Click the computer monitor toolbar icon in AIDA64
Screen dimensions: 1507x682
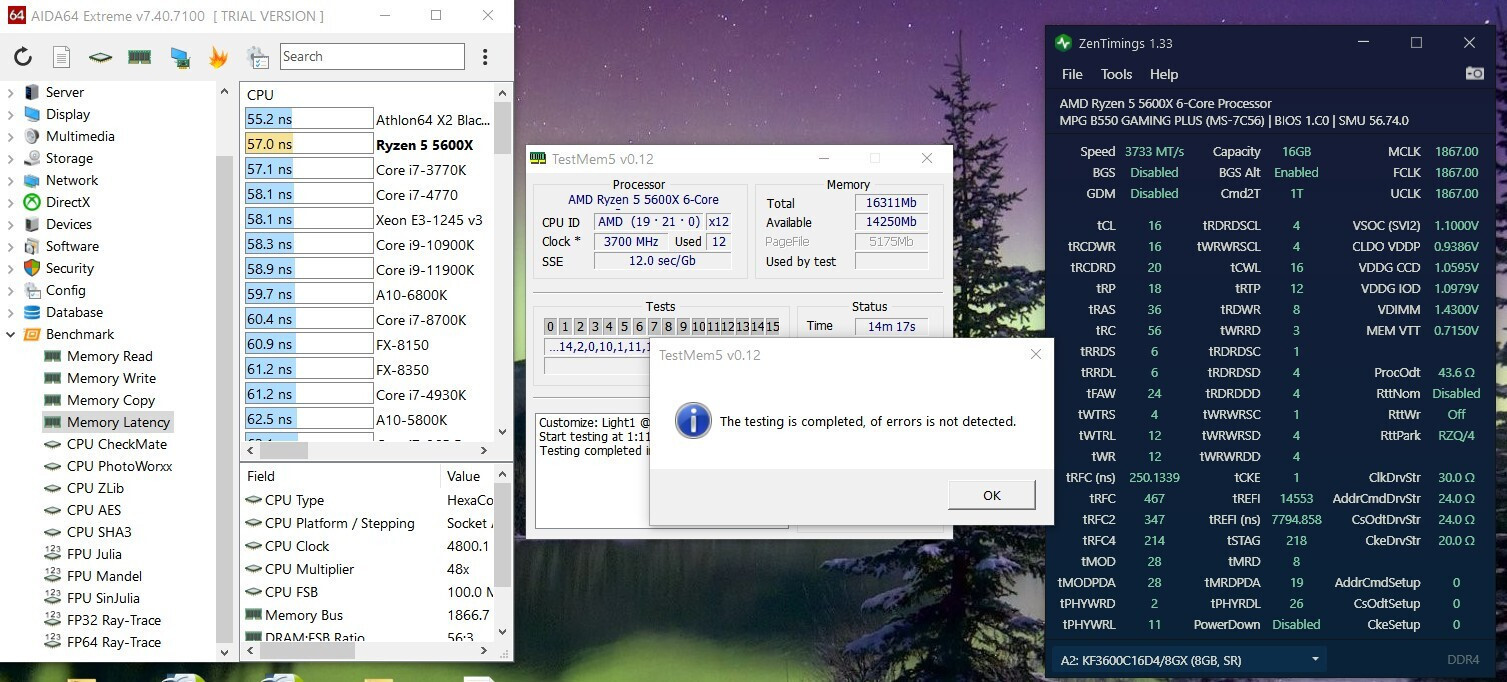pyautogui.click(x=180, y=57)
